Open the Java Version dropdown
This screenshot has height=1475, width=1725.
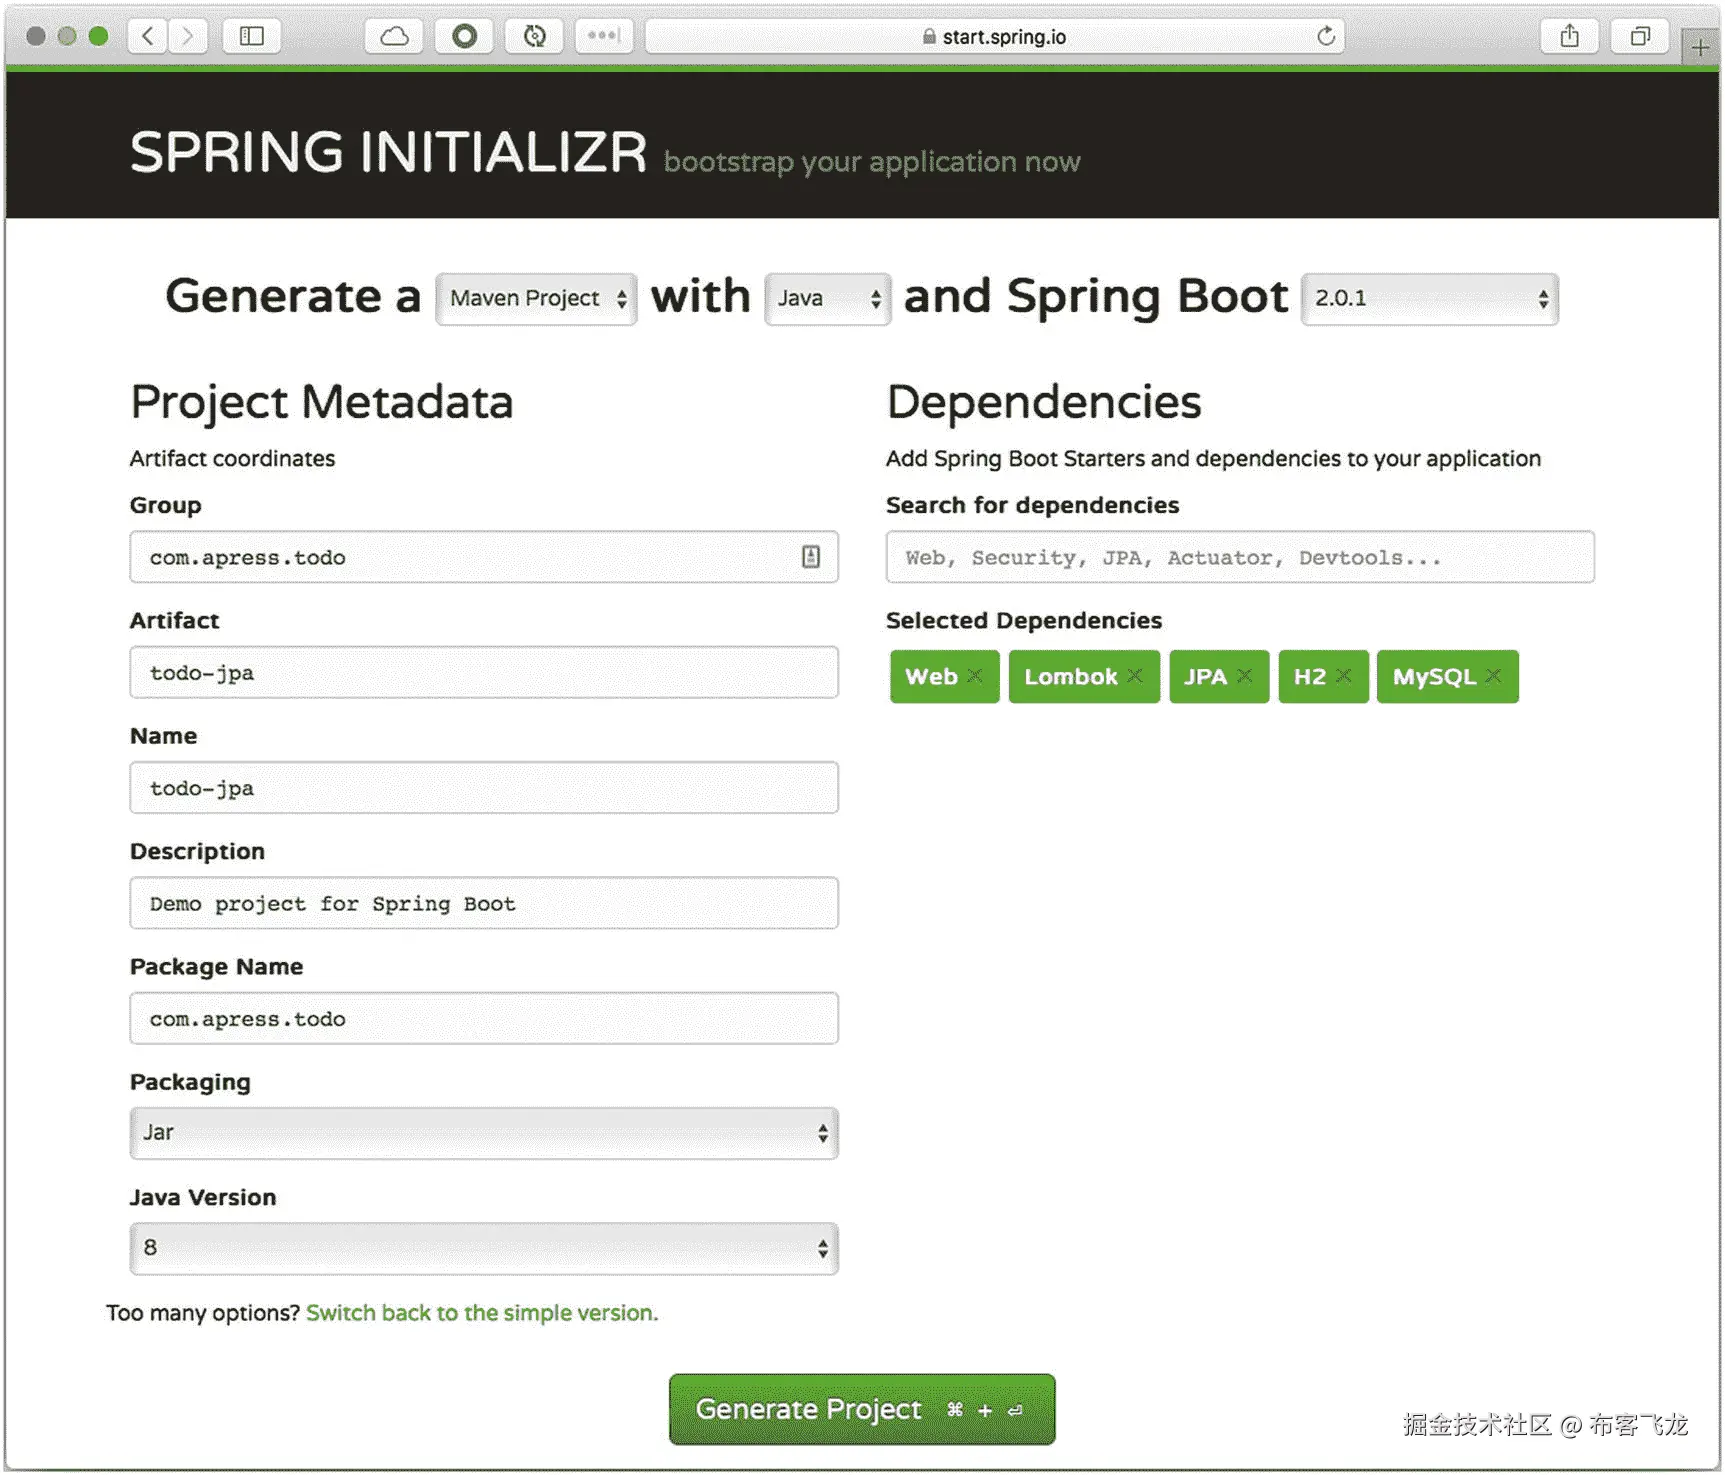pos(484,1248)
